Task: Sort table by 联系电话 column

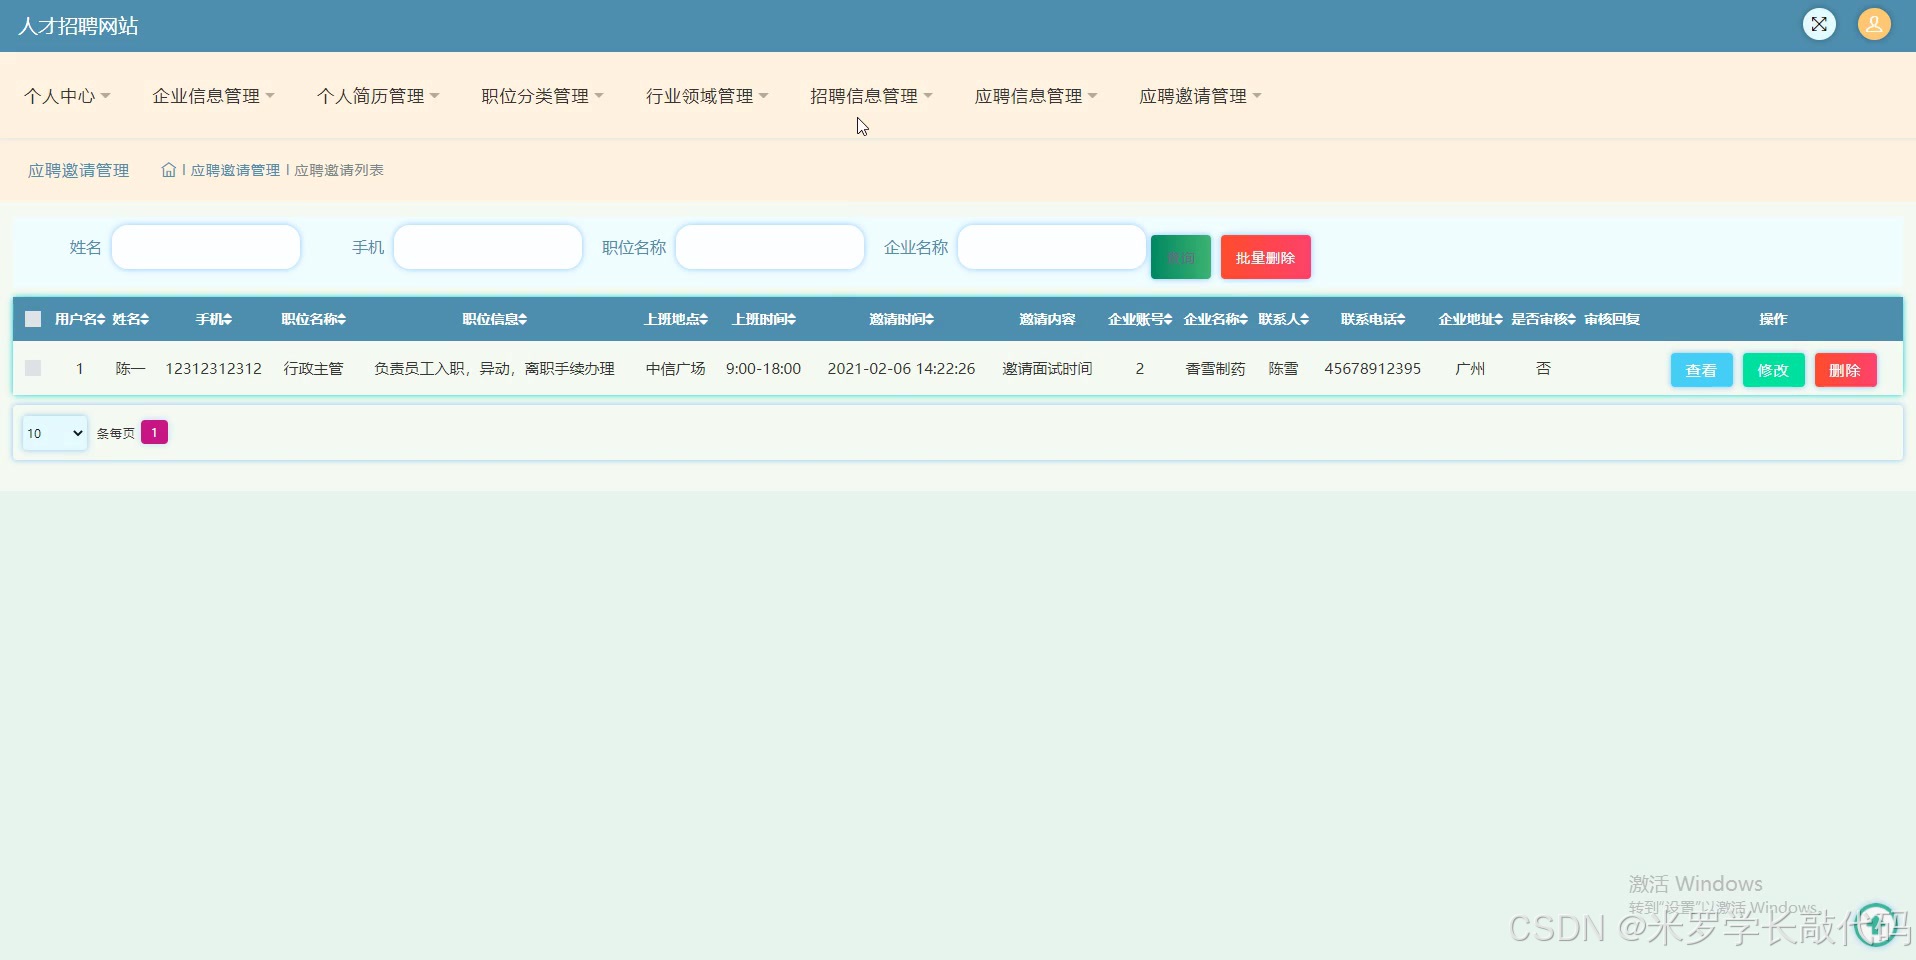Action: [x=1373, y=319]
